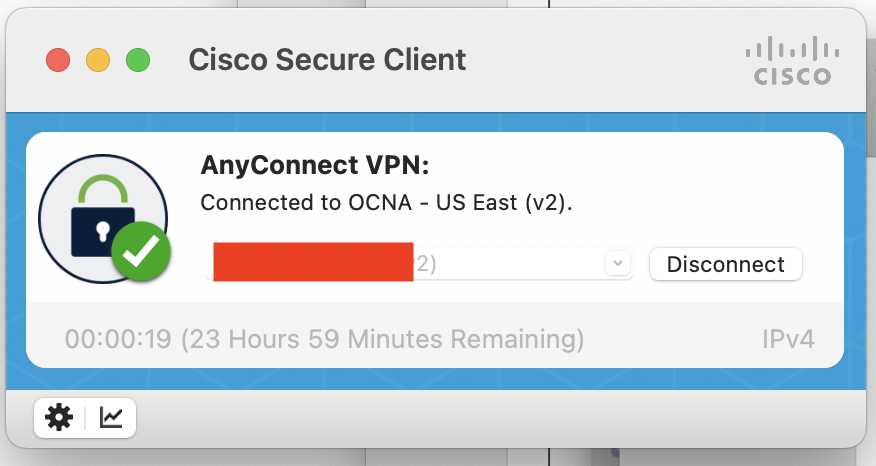This screenshot has height=466, width=876.
Task: Select the AnyConnect VPN heading
Action: pyautogui.click(x=315, y=165)
